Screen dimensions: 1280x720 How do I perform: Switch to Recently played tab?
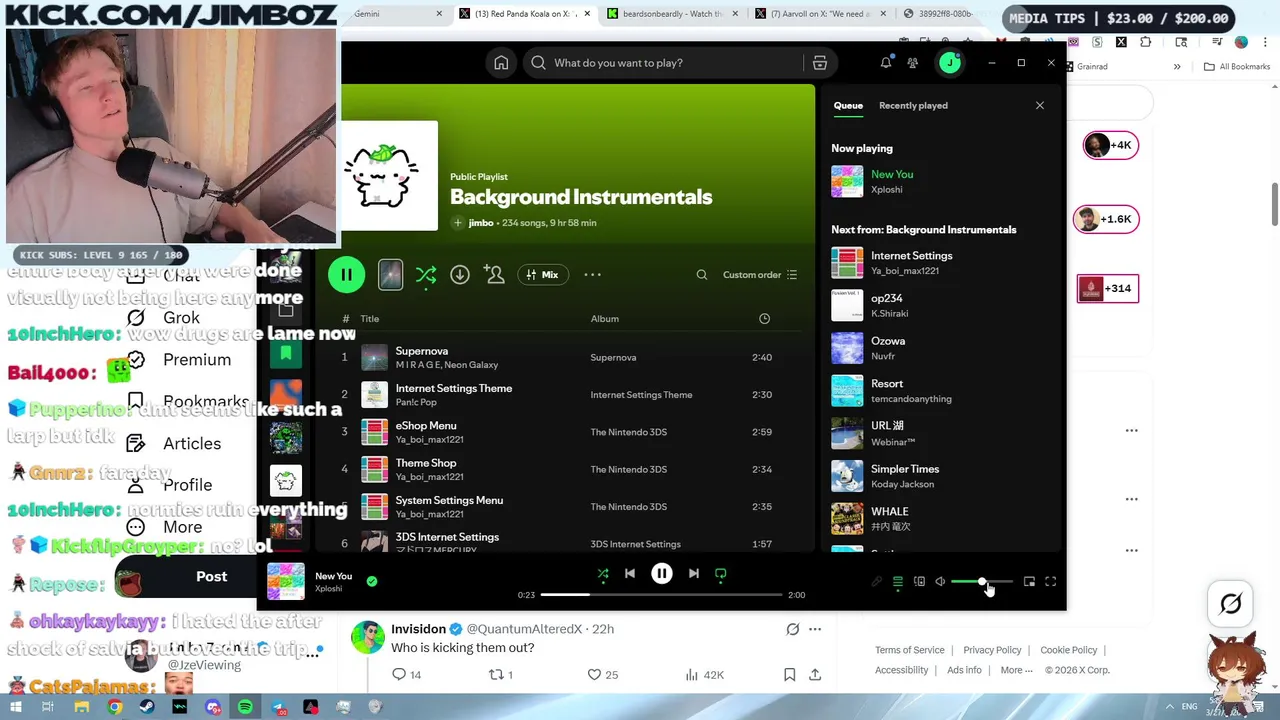tap(913, 106)
